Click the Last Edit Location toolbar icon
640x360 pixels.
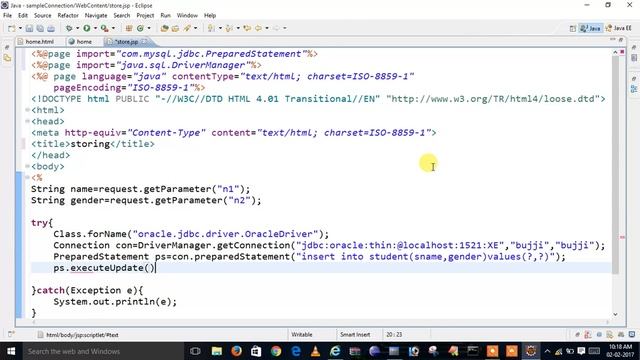(247, 28)
